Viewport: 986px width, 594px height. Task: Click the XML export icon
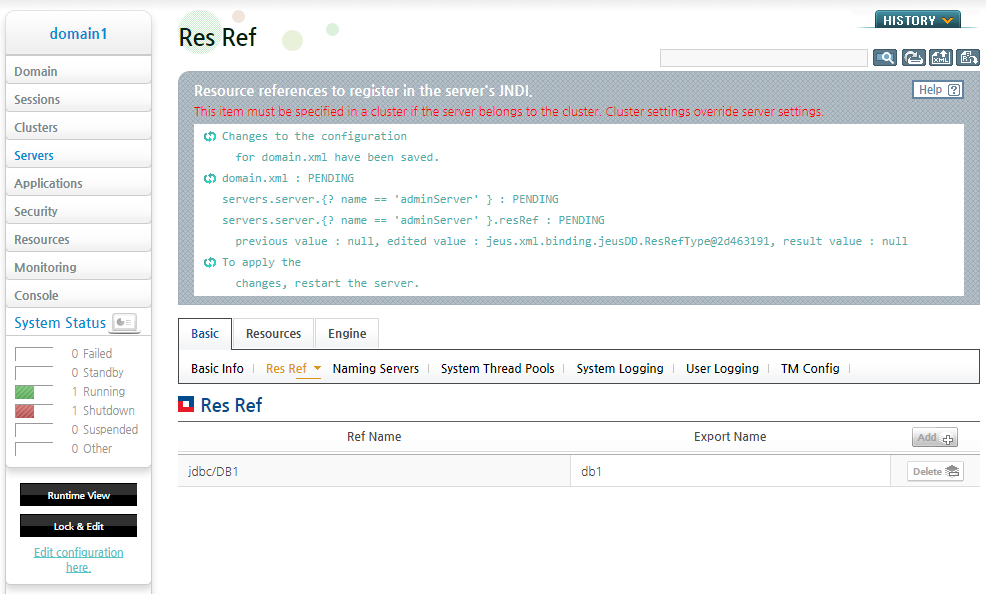point(941,58)
